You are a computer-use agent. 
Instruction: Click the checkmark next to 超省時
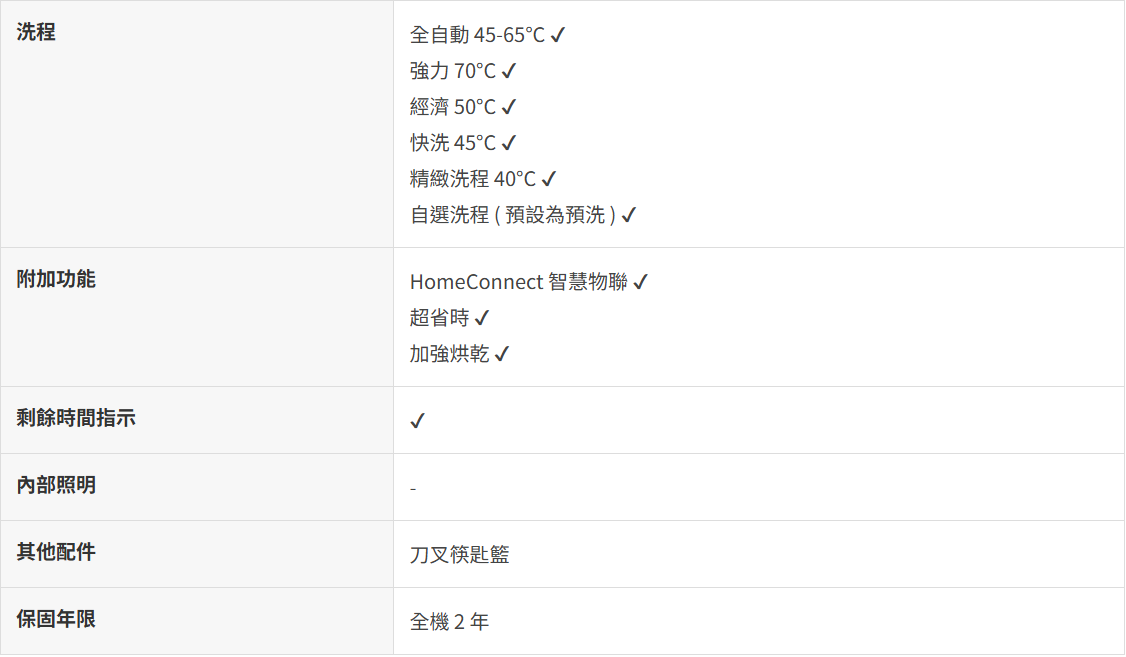pyautogui.click(x=481, y=319)
